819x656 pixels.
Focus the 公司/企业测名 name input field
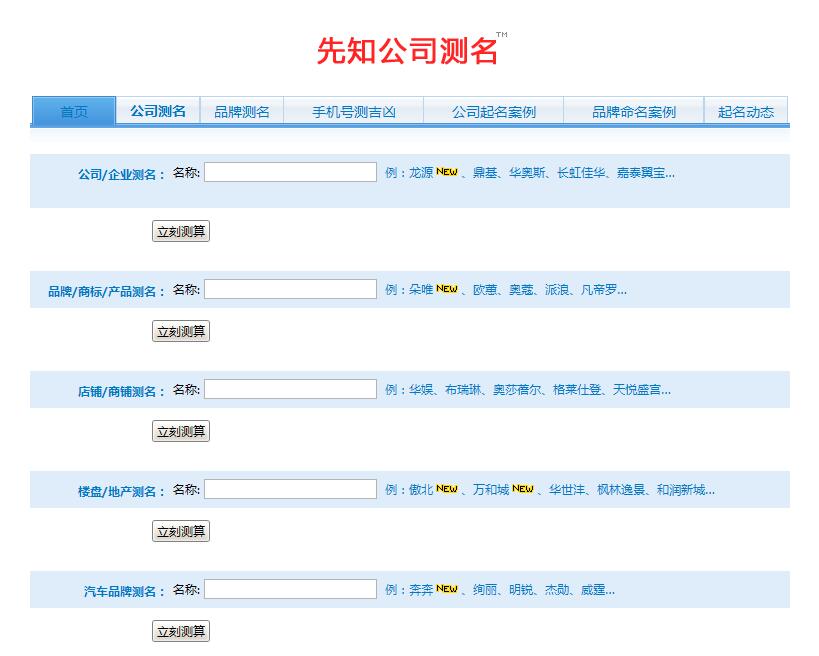tap(290, 172)
